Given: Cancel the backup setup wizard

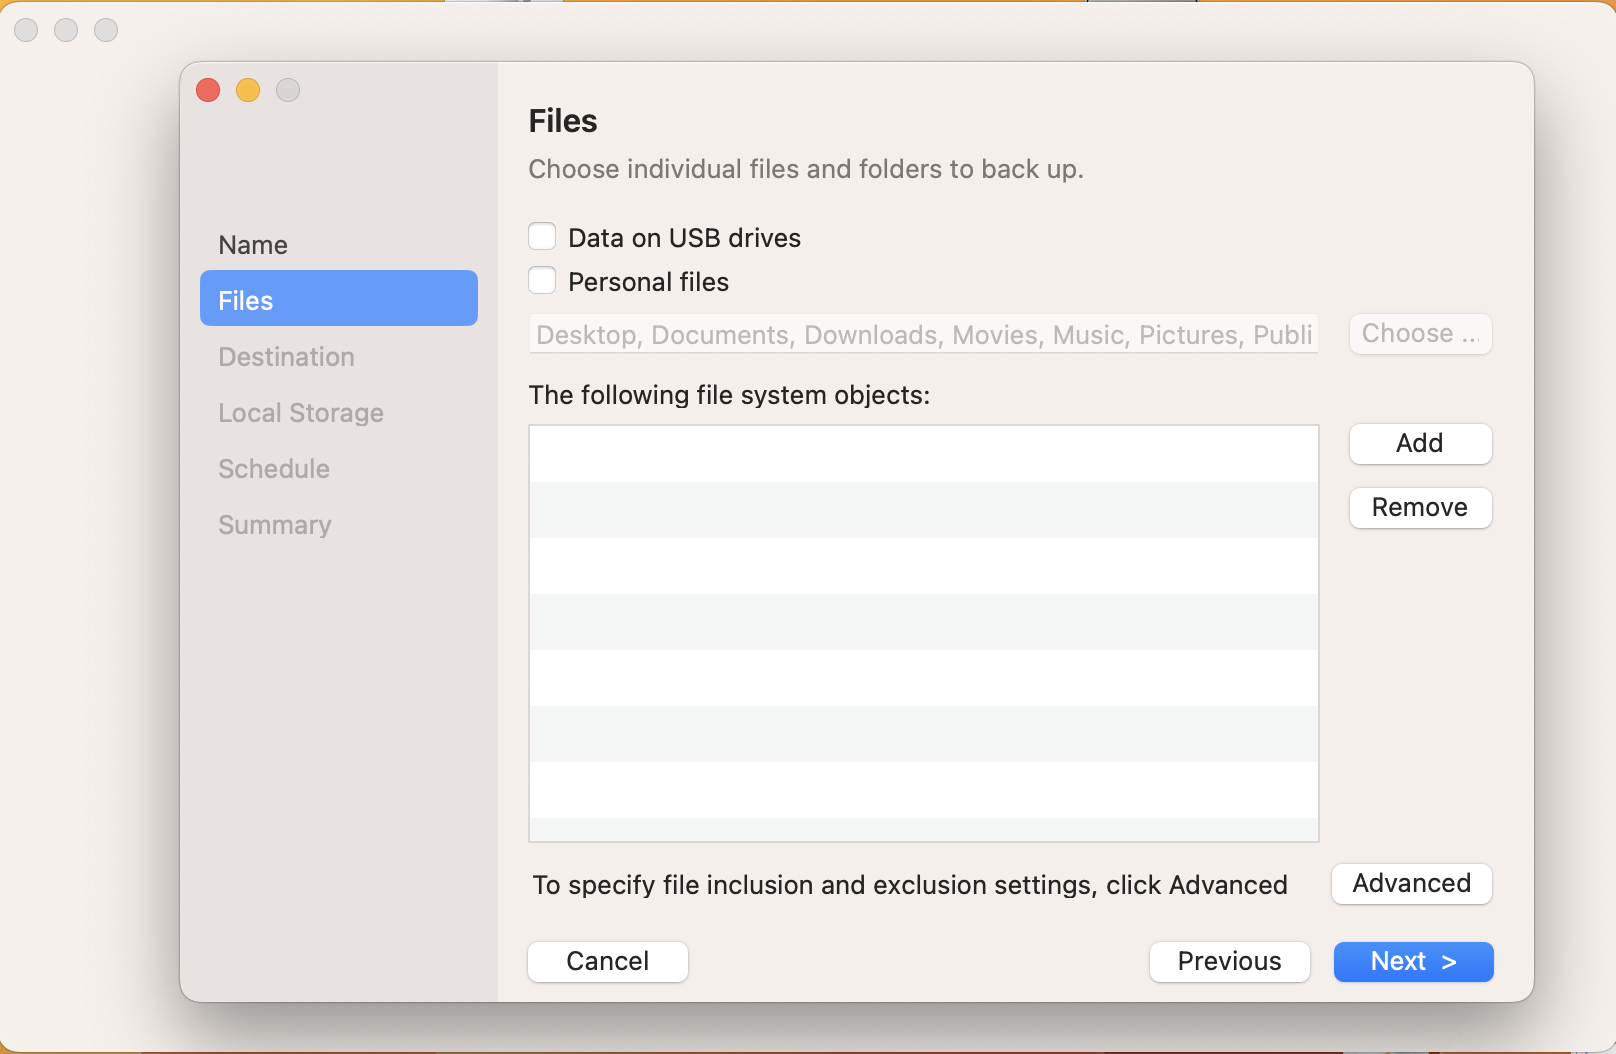Looking at the screenshot, I should pos(607,961).
